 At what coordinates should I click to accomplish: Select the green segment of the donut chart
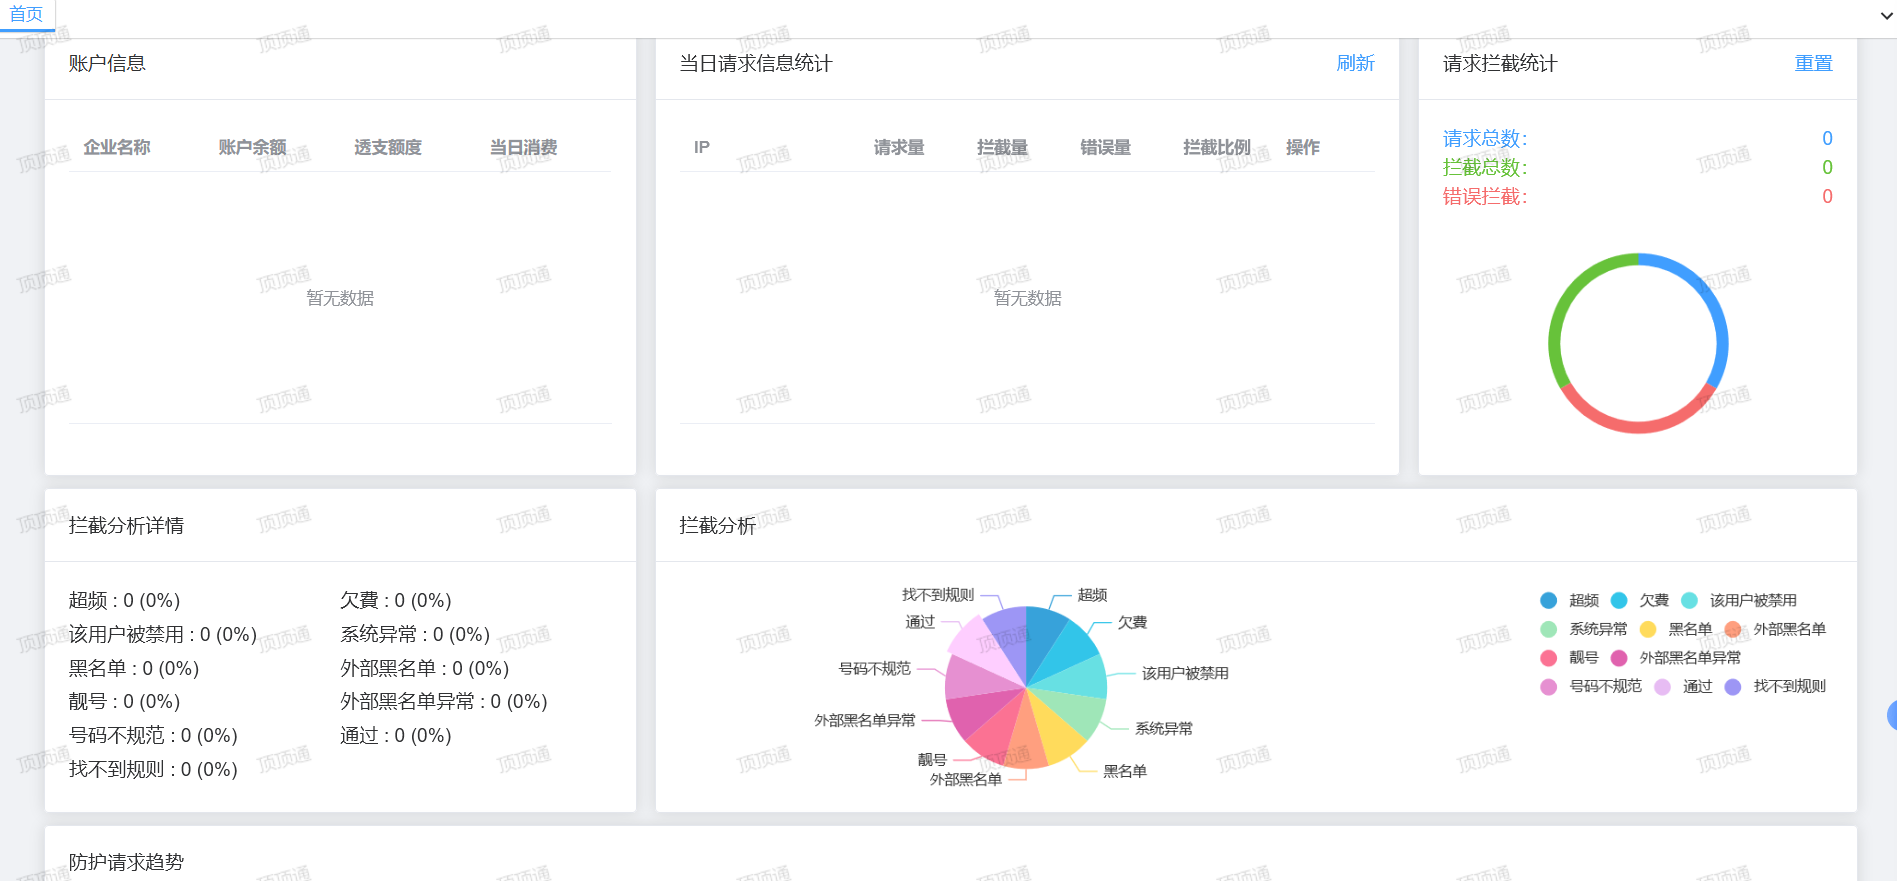[x=1565, y=300]
